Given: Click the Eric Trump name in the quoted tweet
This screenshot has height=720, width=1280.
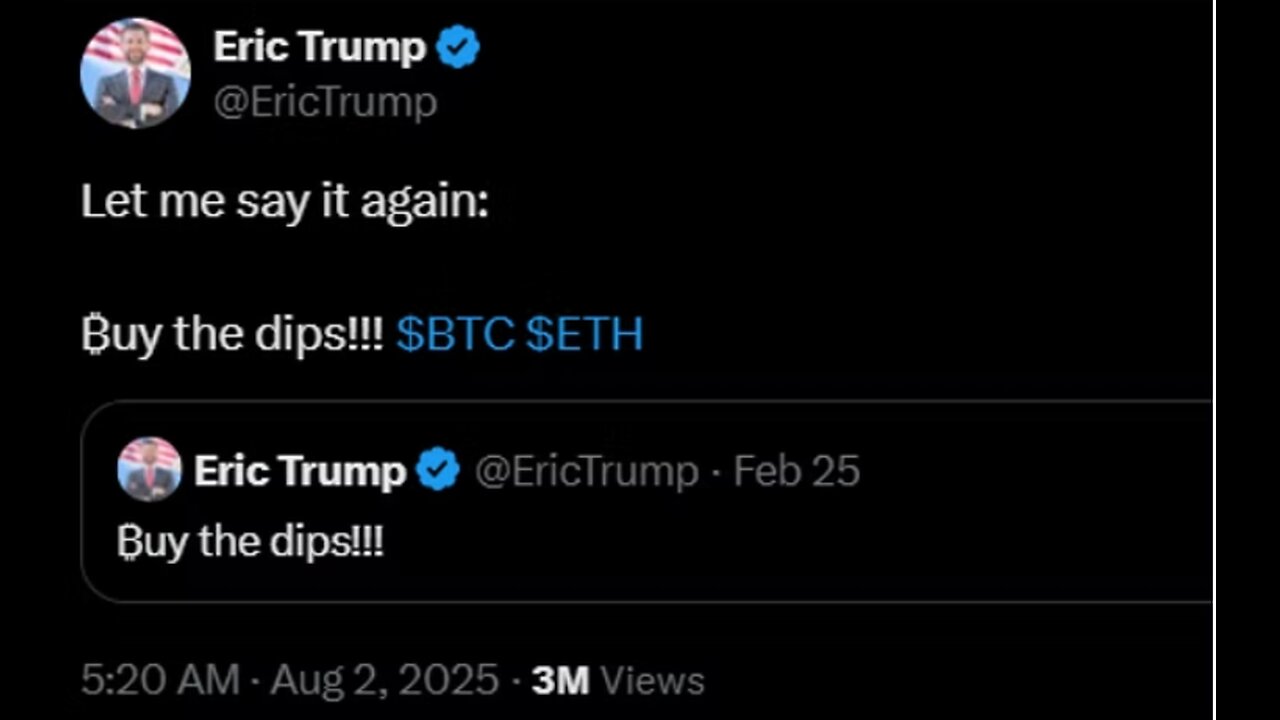Looking at the screenshot, I should [299, 471].
